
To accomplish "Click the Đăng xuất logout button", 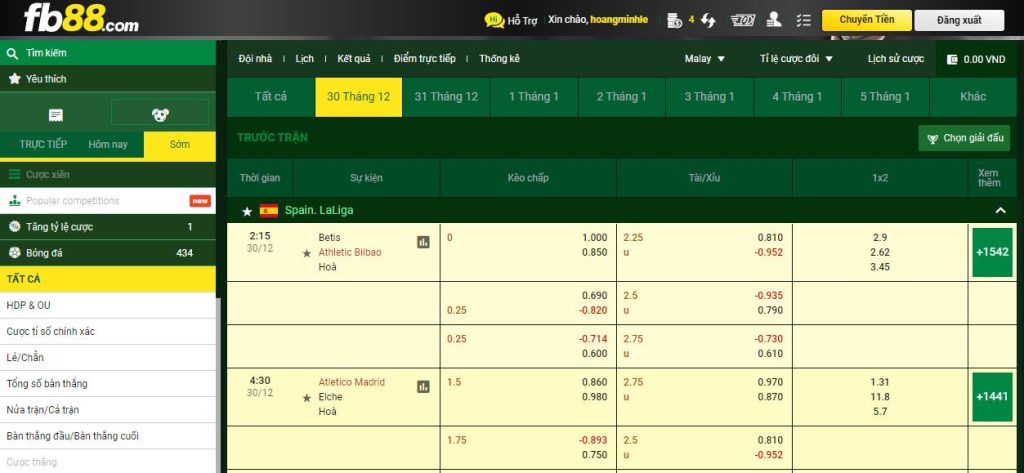I will [x=959, y=20].
